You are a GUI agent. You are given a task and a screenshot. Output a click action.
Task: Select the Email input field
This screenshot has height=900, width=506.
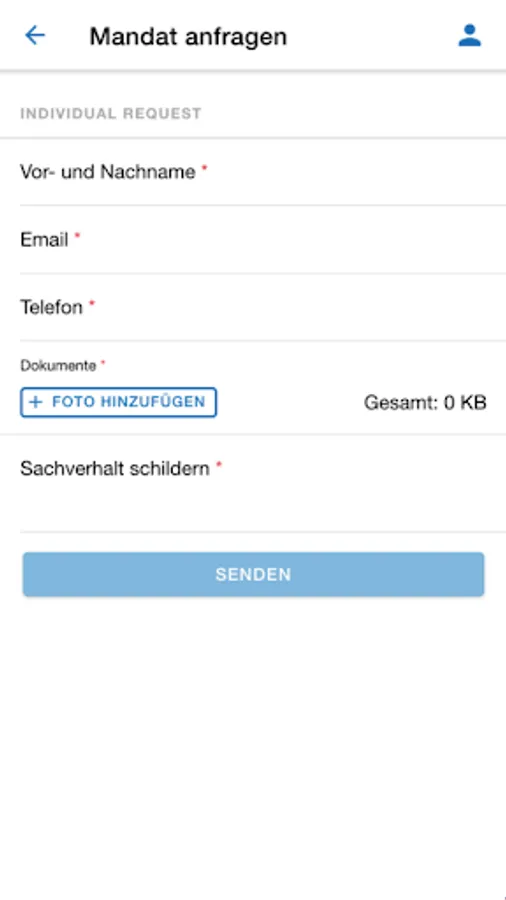(263, 240)
